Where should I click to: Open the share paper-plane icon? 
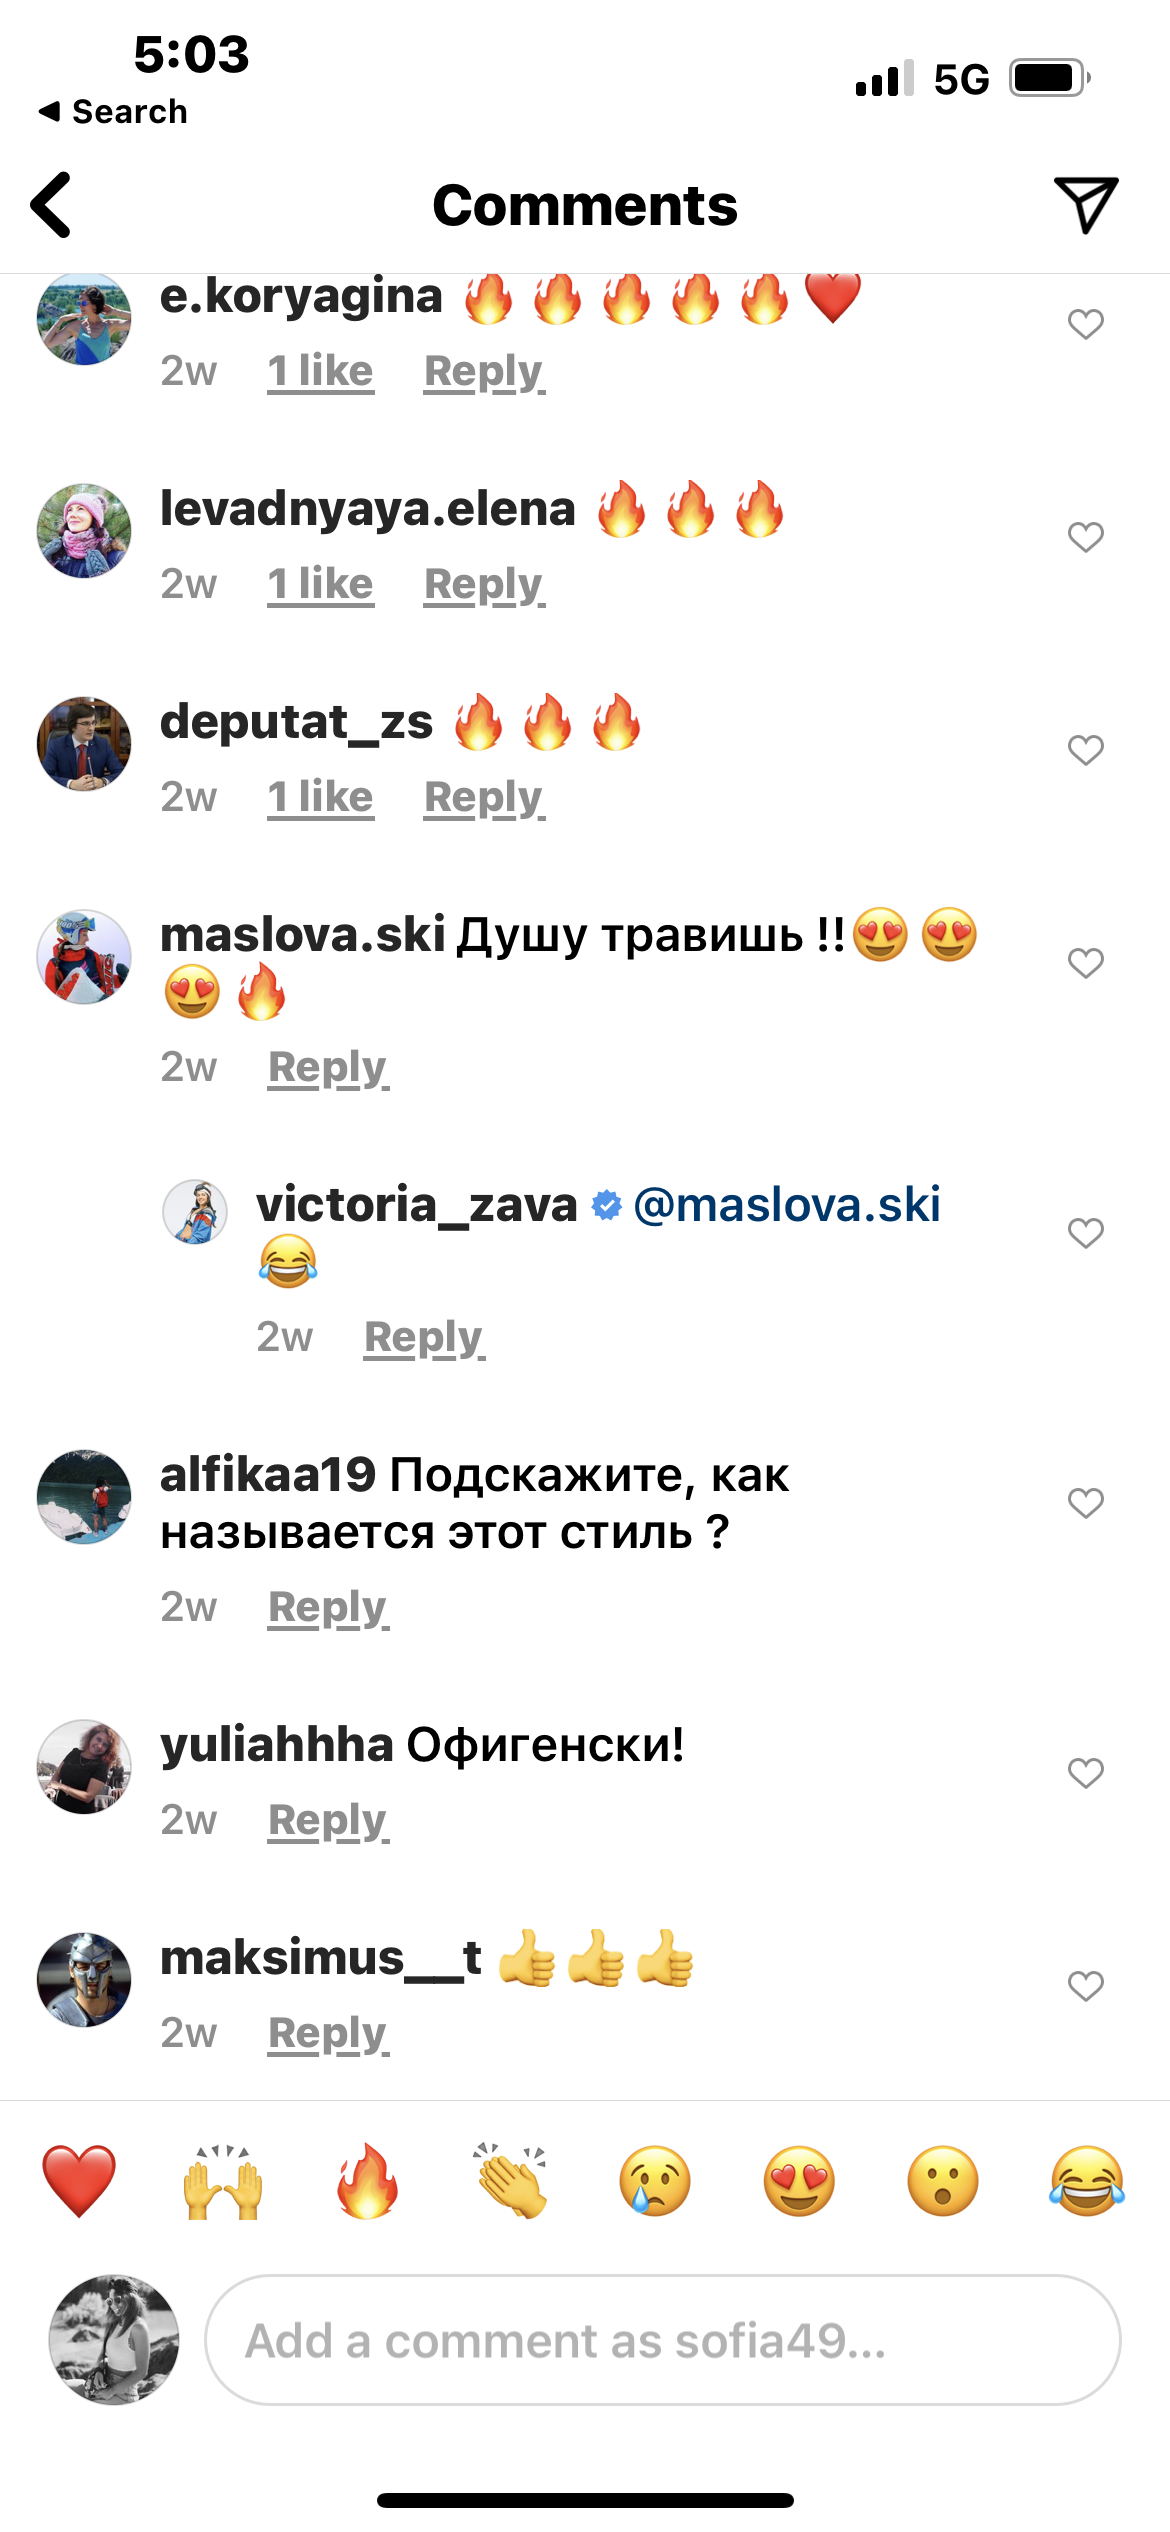[1085, 205]
